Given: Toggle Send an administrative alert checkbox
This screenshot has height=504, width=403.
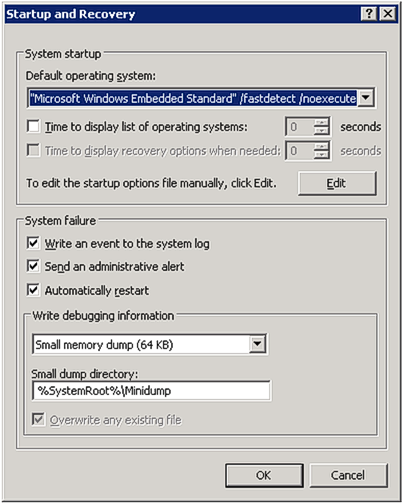Looking at the screenshot, I should (x=33, y=266).
